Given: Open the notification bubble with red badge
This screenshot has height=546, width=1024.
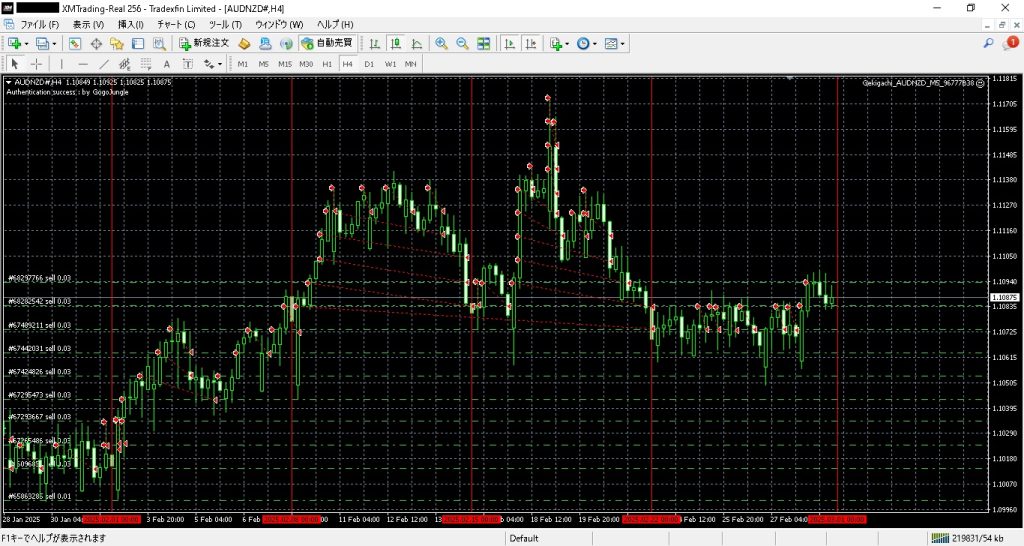Looking at the screenshot, I should (x=1010, y=43).
